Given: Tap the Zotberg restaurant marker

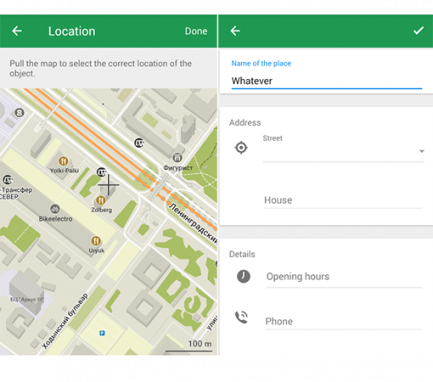Looking at the screenshot, I should [x=101, y=200].
